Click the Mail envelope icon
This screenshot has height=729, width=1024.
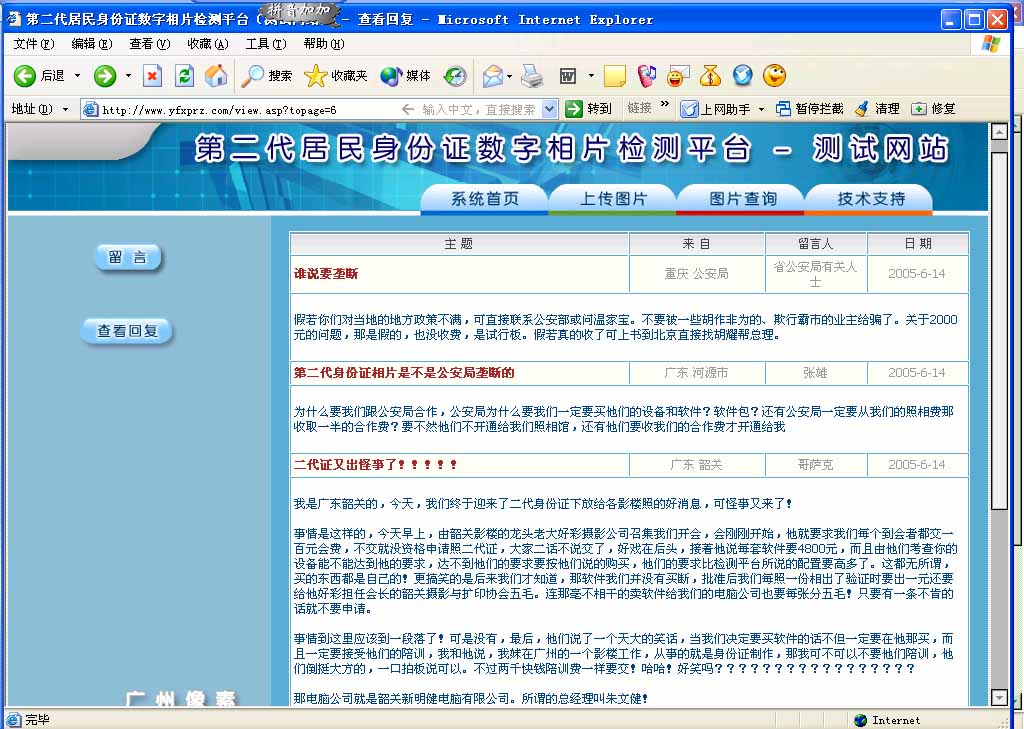pyautogui.click(x=493, y=76)
